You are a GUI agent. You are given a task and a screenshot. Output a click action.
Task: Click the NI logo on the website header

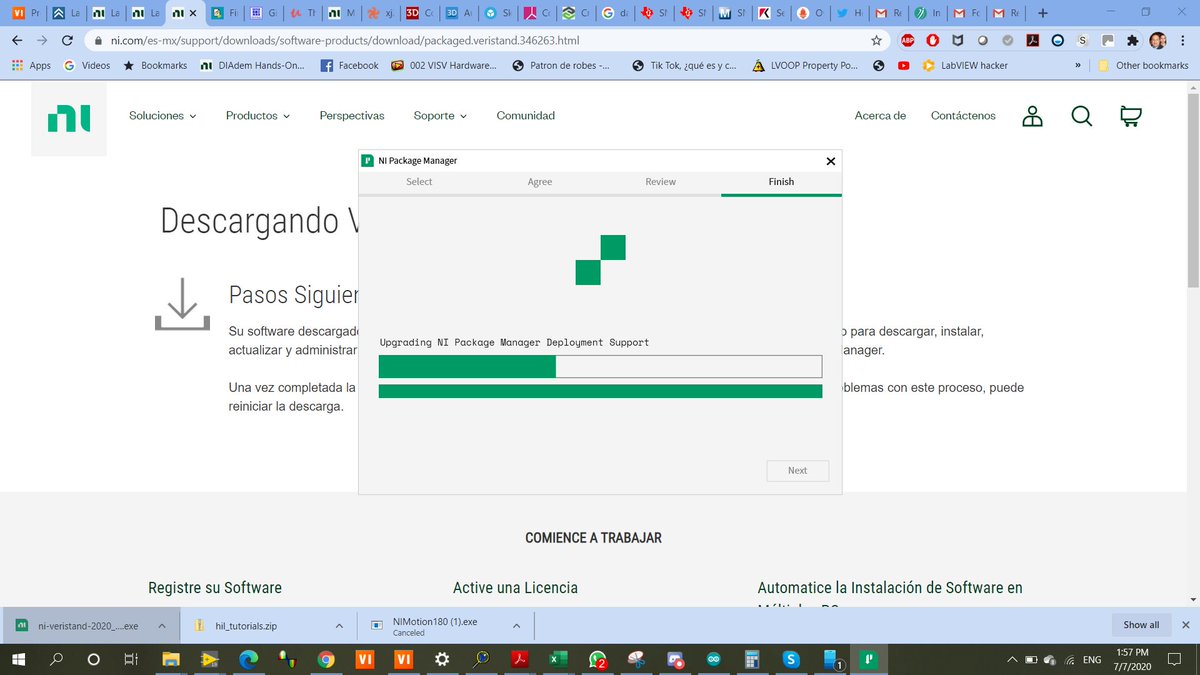click(69, 119)
